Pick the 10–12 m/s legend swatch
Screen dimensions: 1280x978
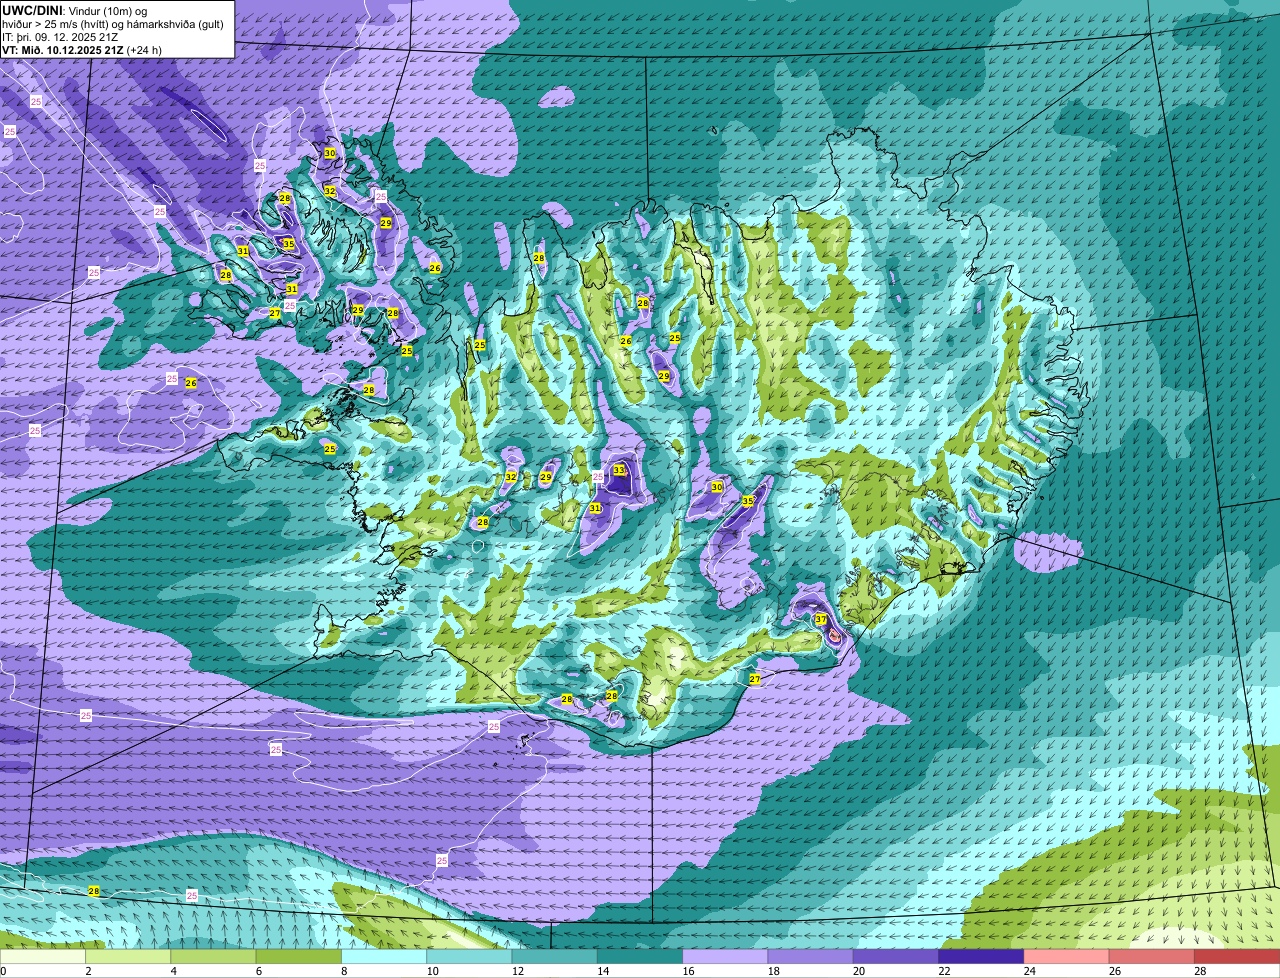pos(469,957)
